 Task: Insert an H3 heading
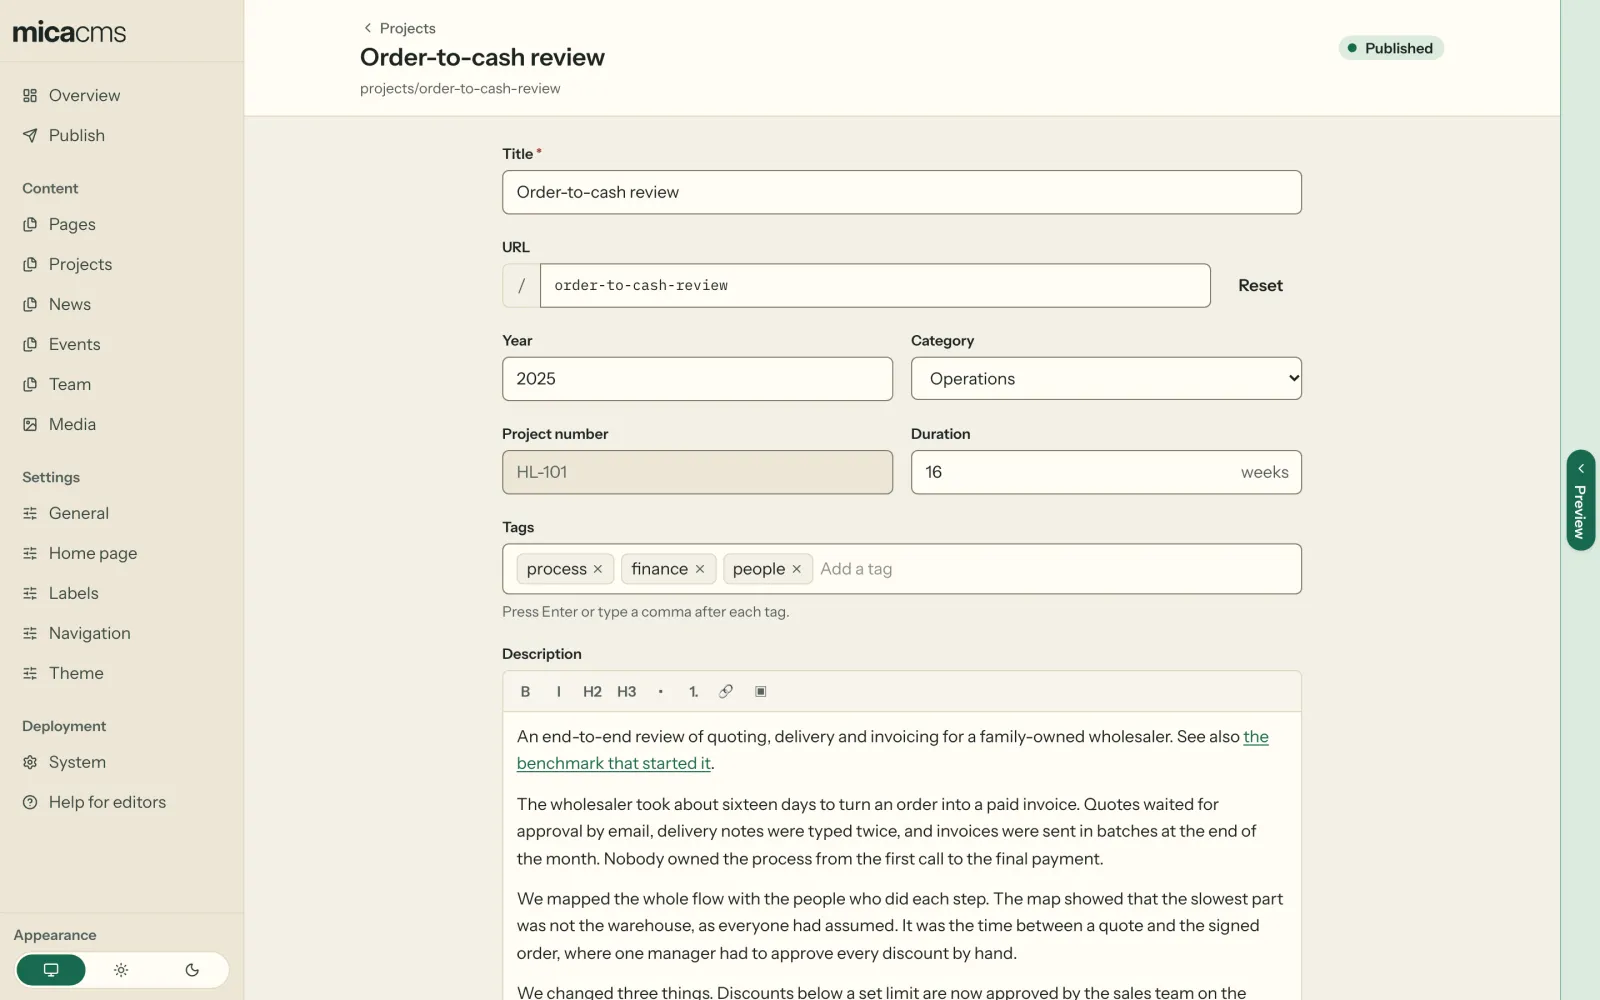click(x=626, y=691)
